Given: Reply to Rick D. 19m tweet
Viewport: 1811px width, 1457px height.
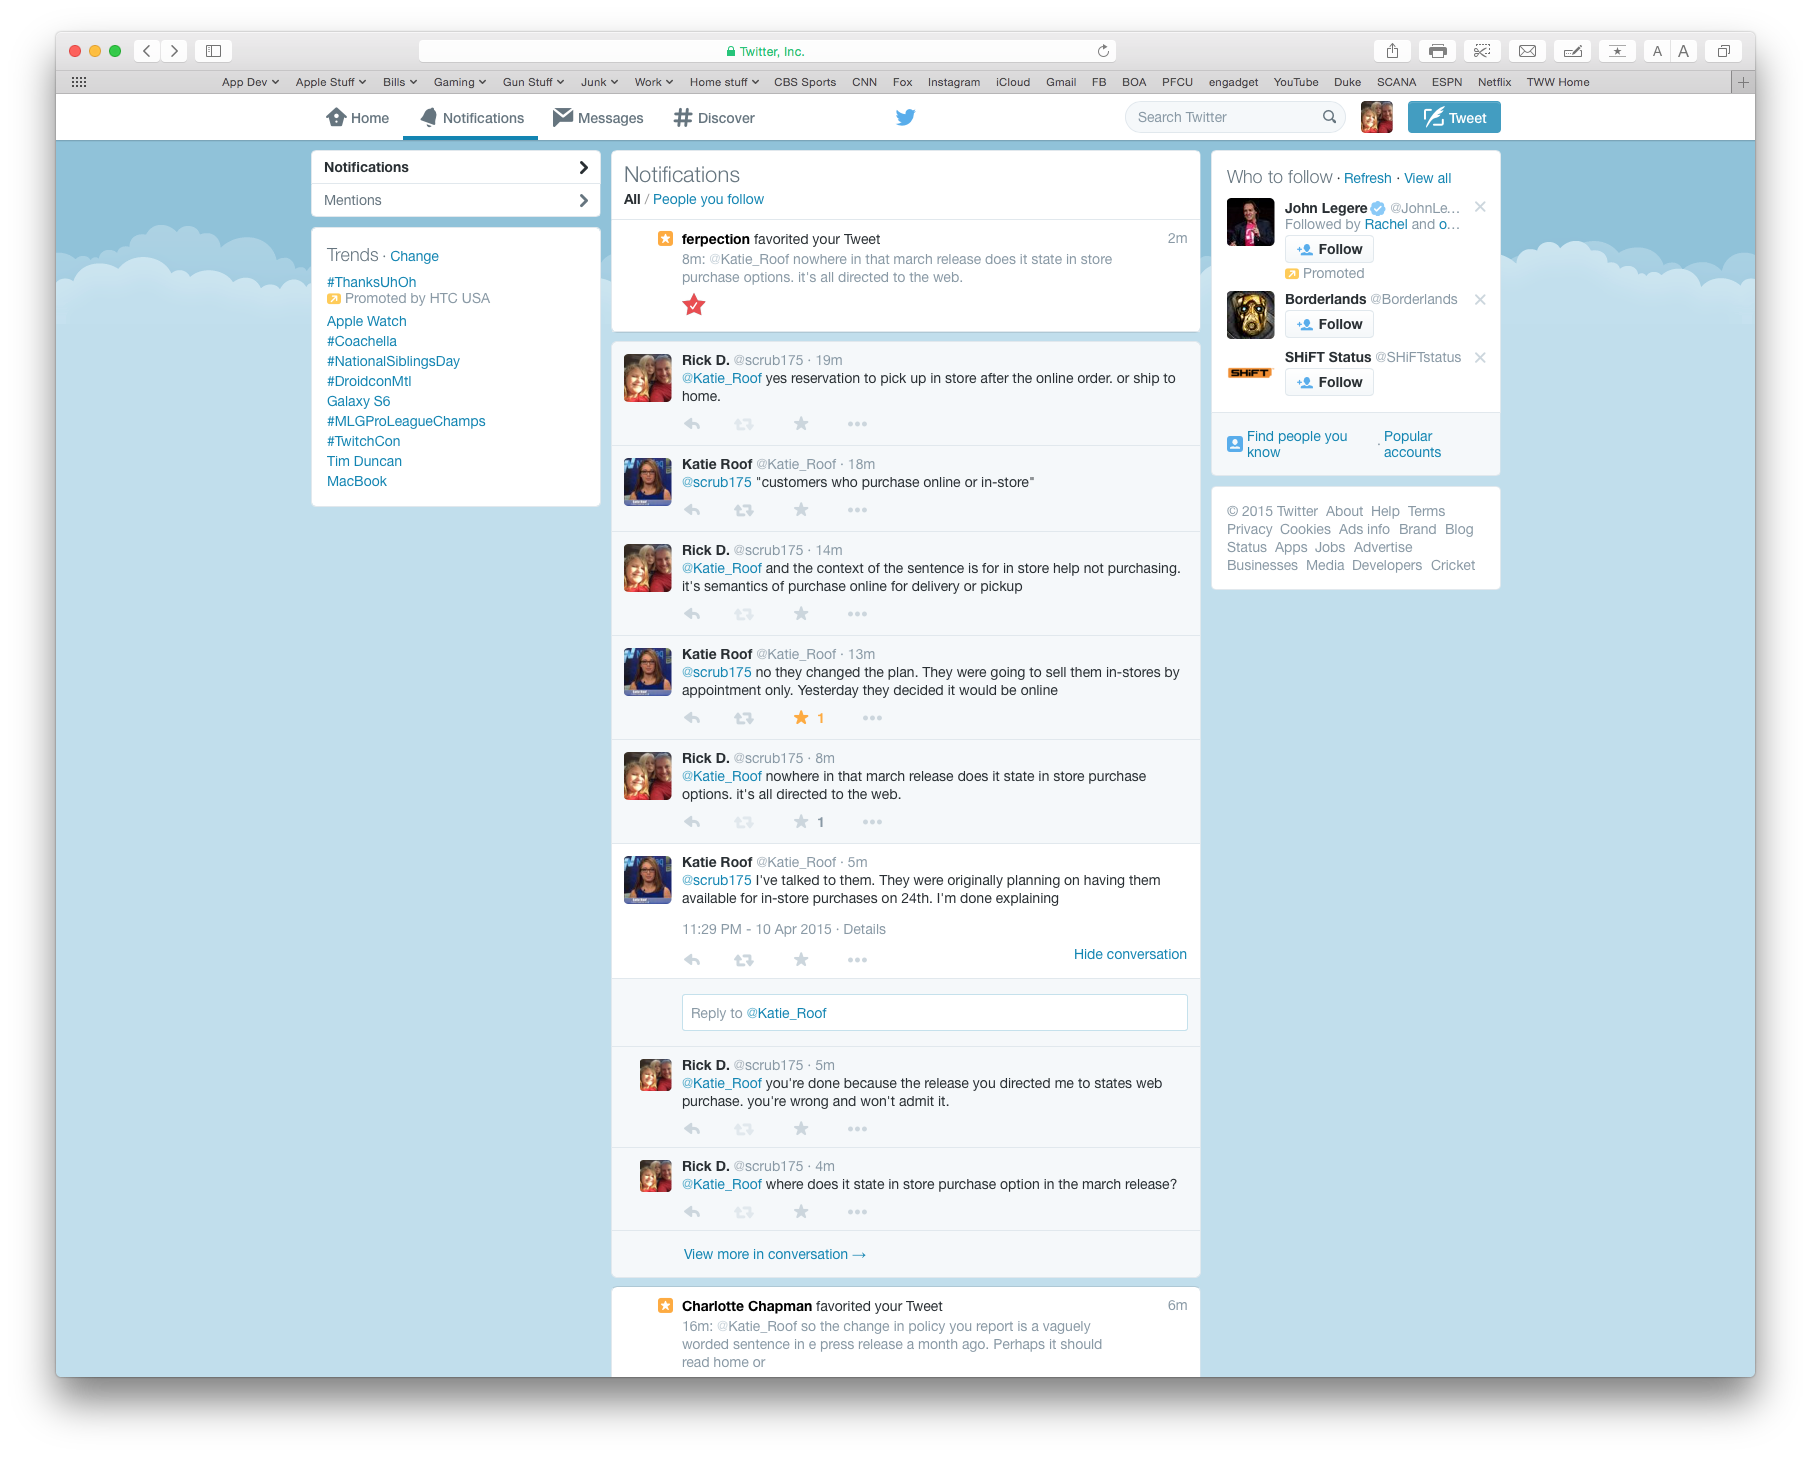Looking at the screenshot, I should tap(692, 424).
